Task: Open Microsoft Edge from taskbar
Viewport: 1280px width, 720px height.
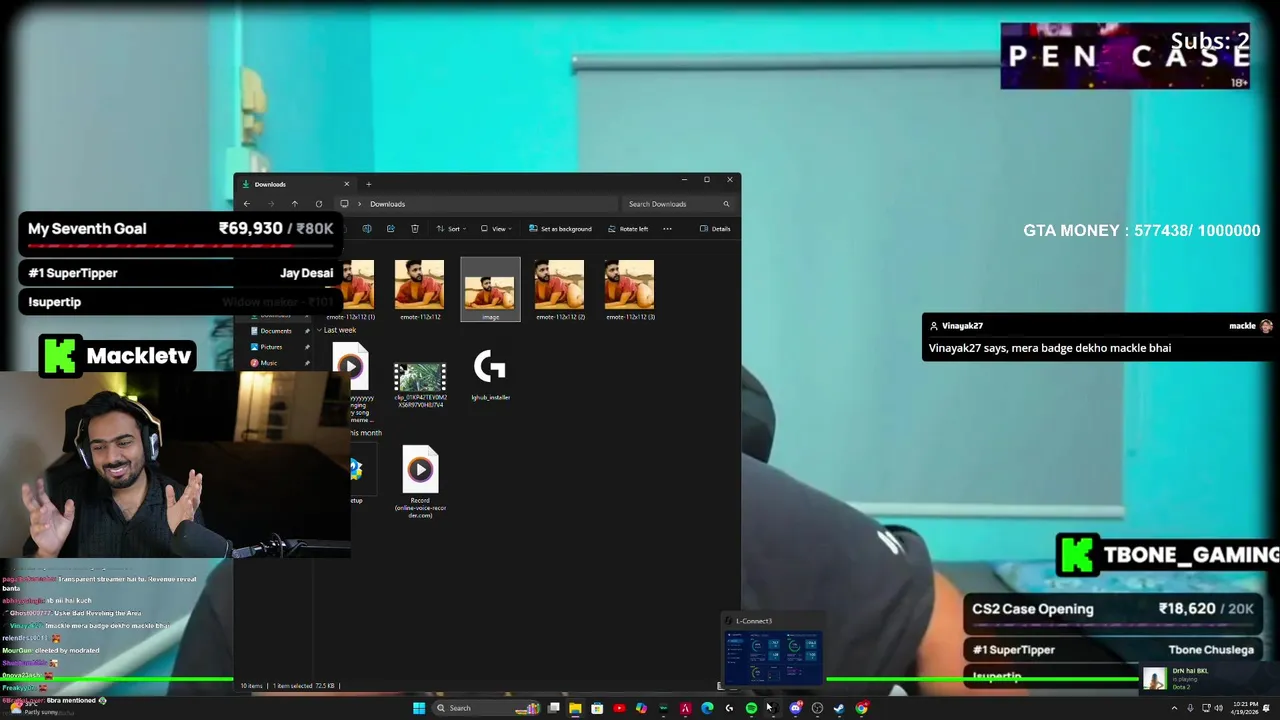Action: [x=707, y=708]
